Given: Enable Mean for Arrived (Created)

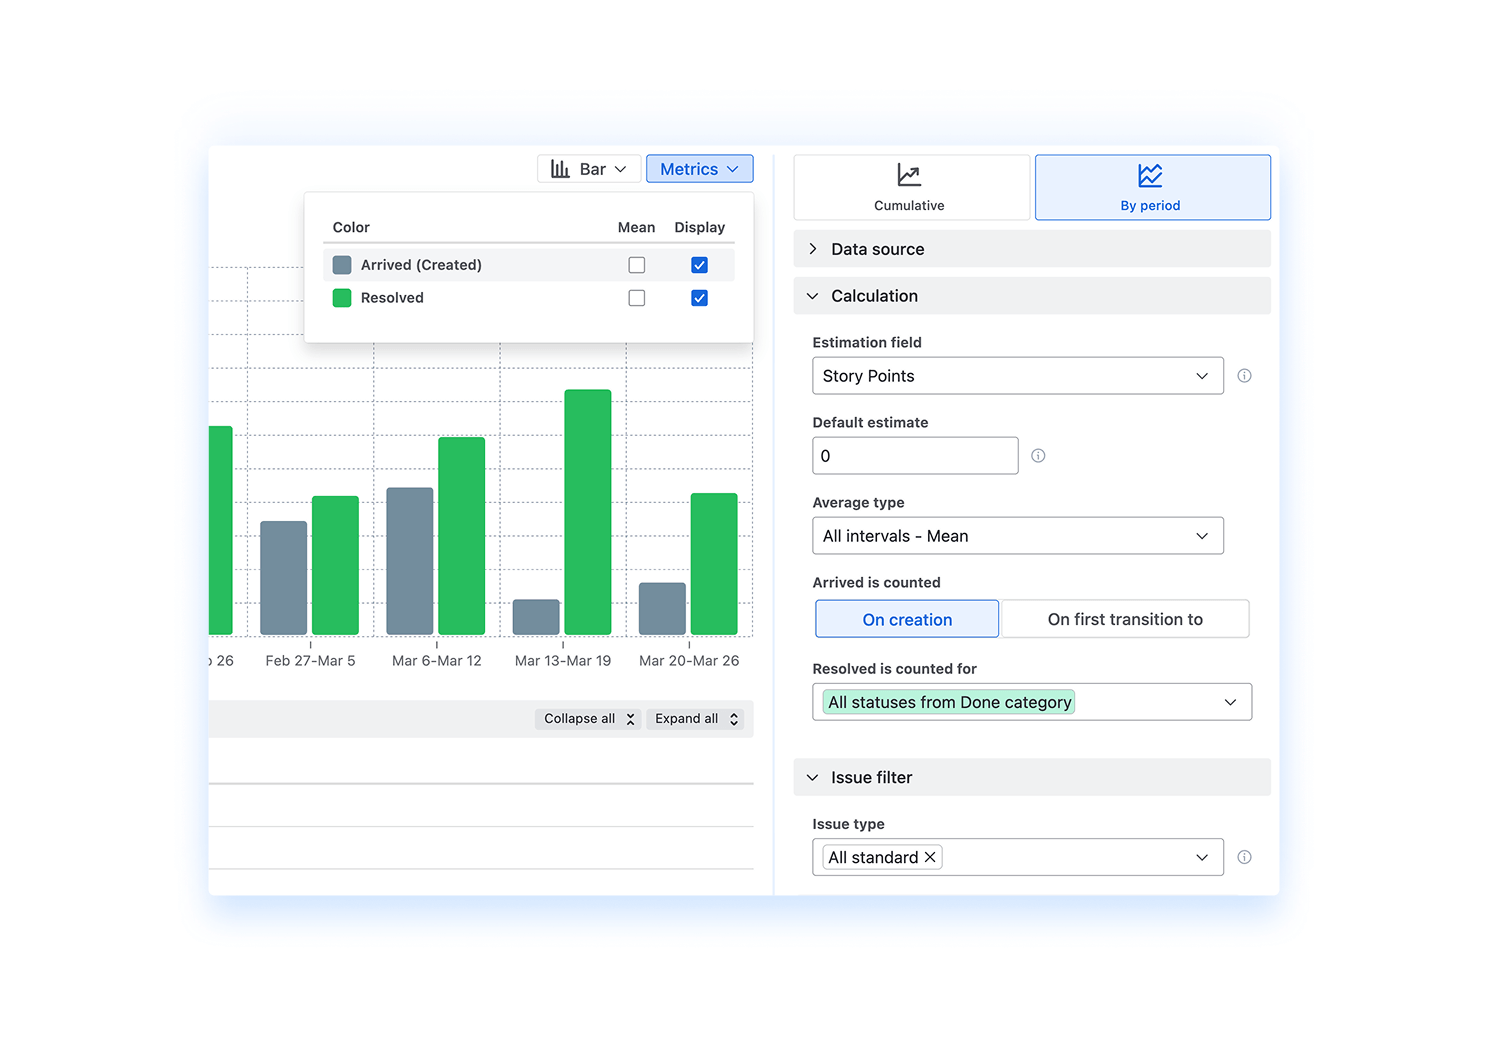Looking at the screenshot, I should (x=636, y=265).
